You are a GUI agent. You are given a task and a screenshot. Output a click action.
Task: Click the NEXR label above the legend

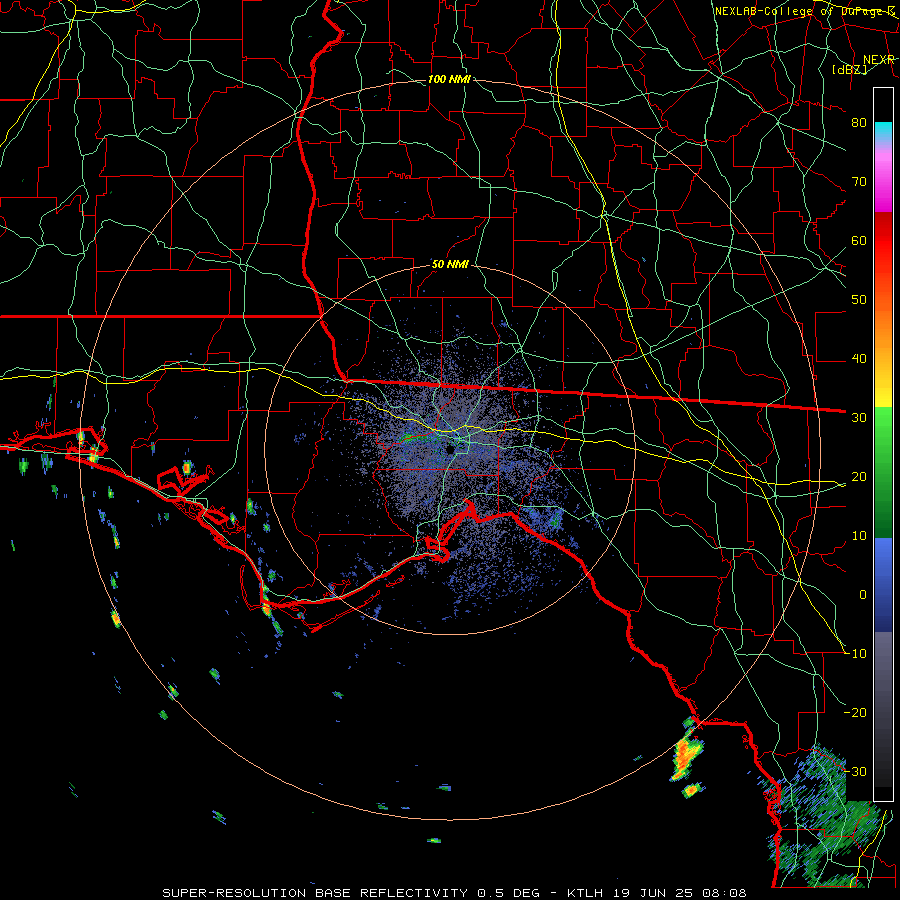point(879,60)
